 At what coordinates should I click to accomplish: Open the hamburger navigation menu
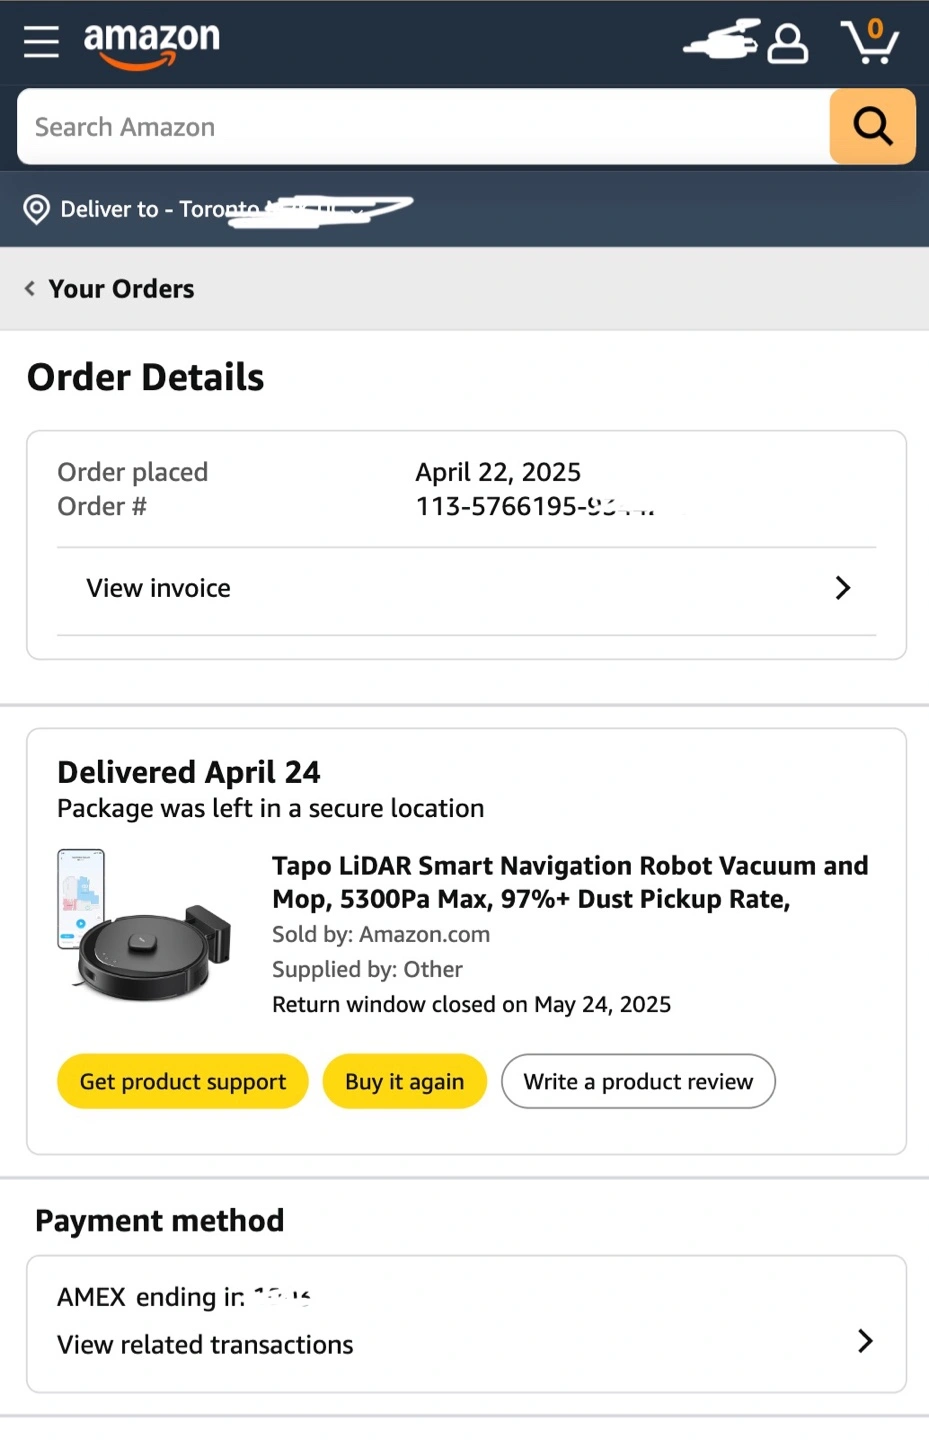[x=41, y=42]
